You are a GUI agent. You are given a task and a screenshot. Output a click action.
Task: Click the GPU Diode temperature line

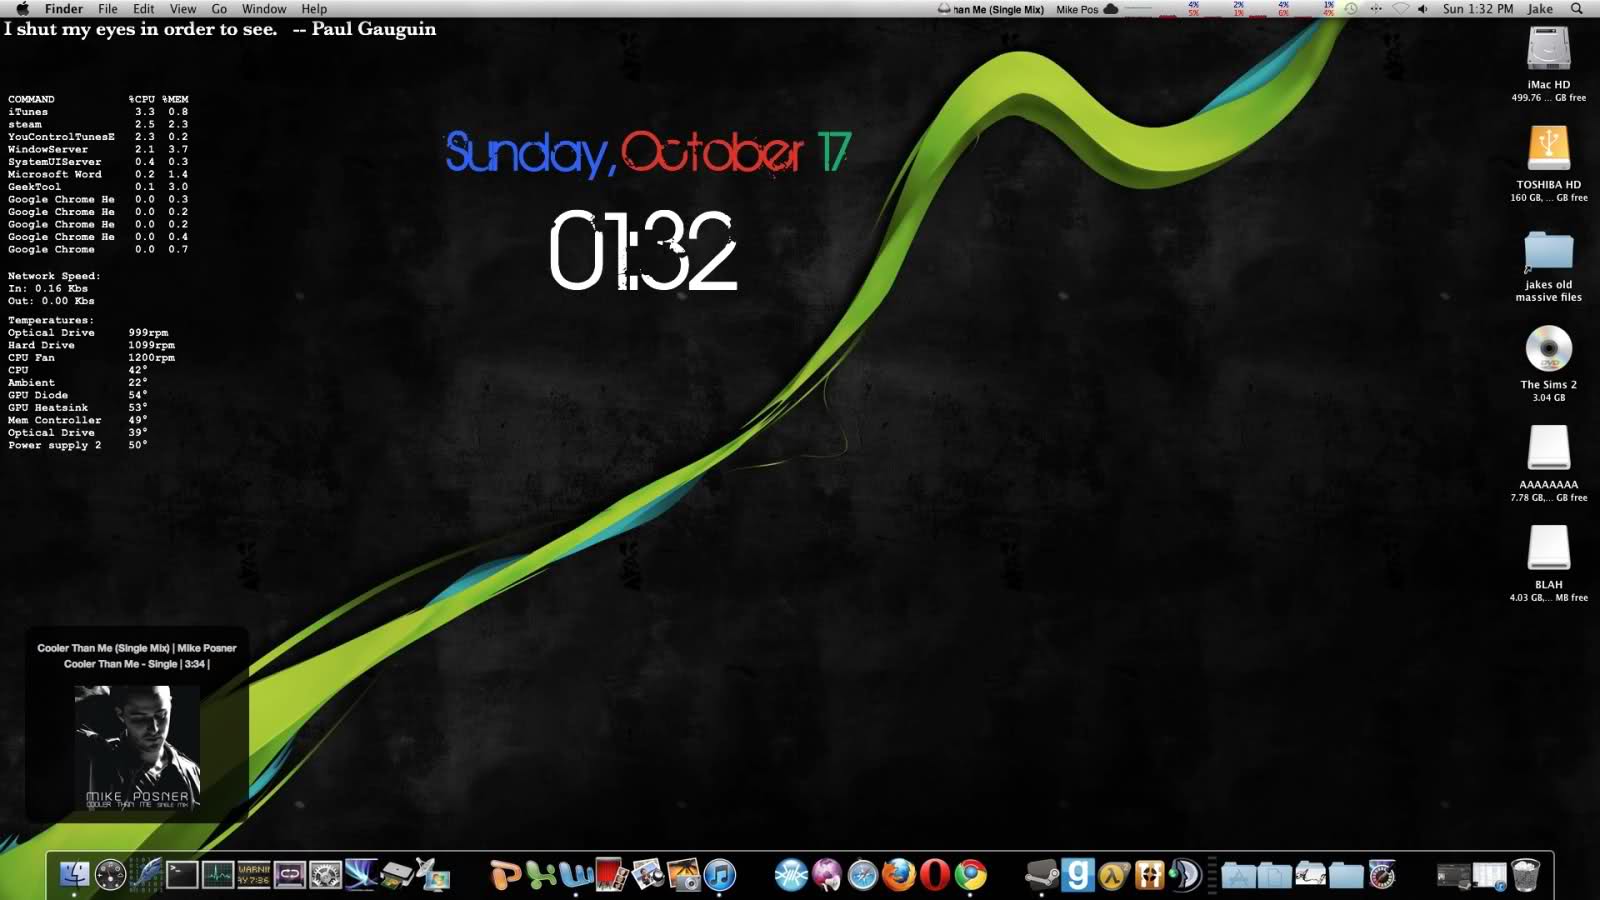(x=78, y=395)
